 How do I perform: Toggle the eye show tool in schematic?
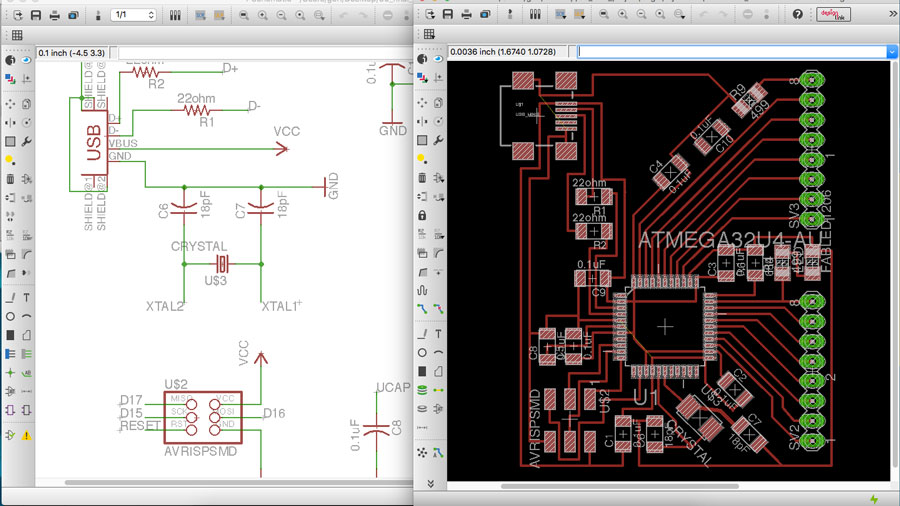tap(27, 60)
